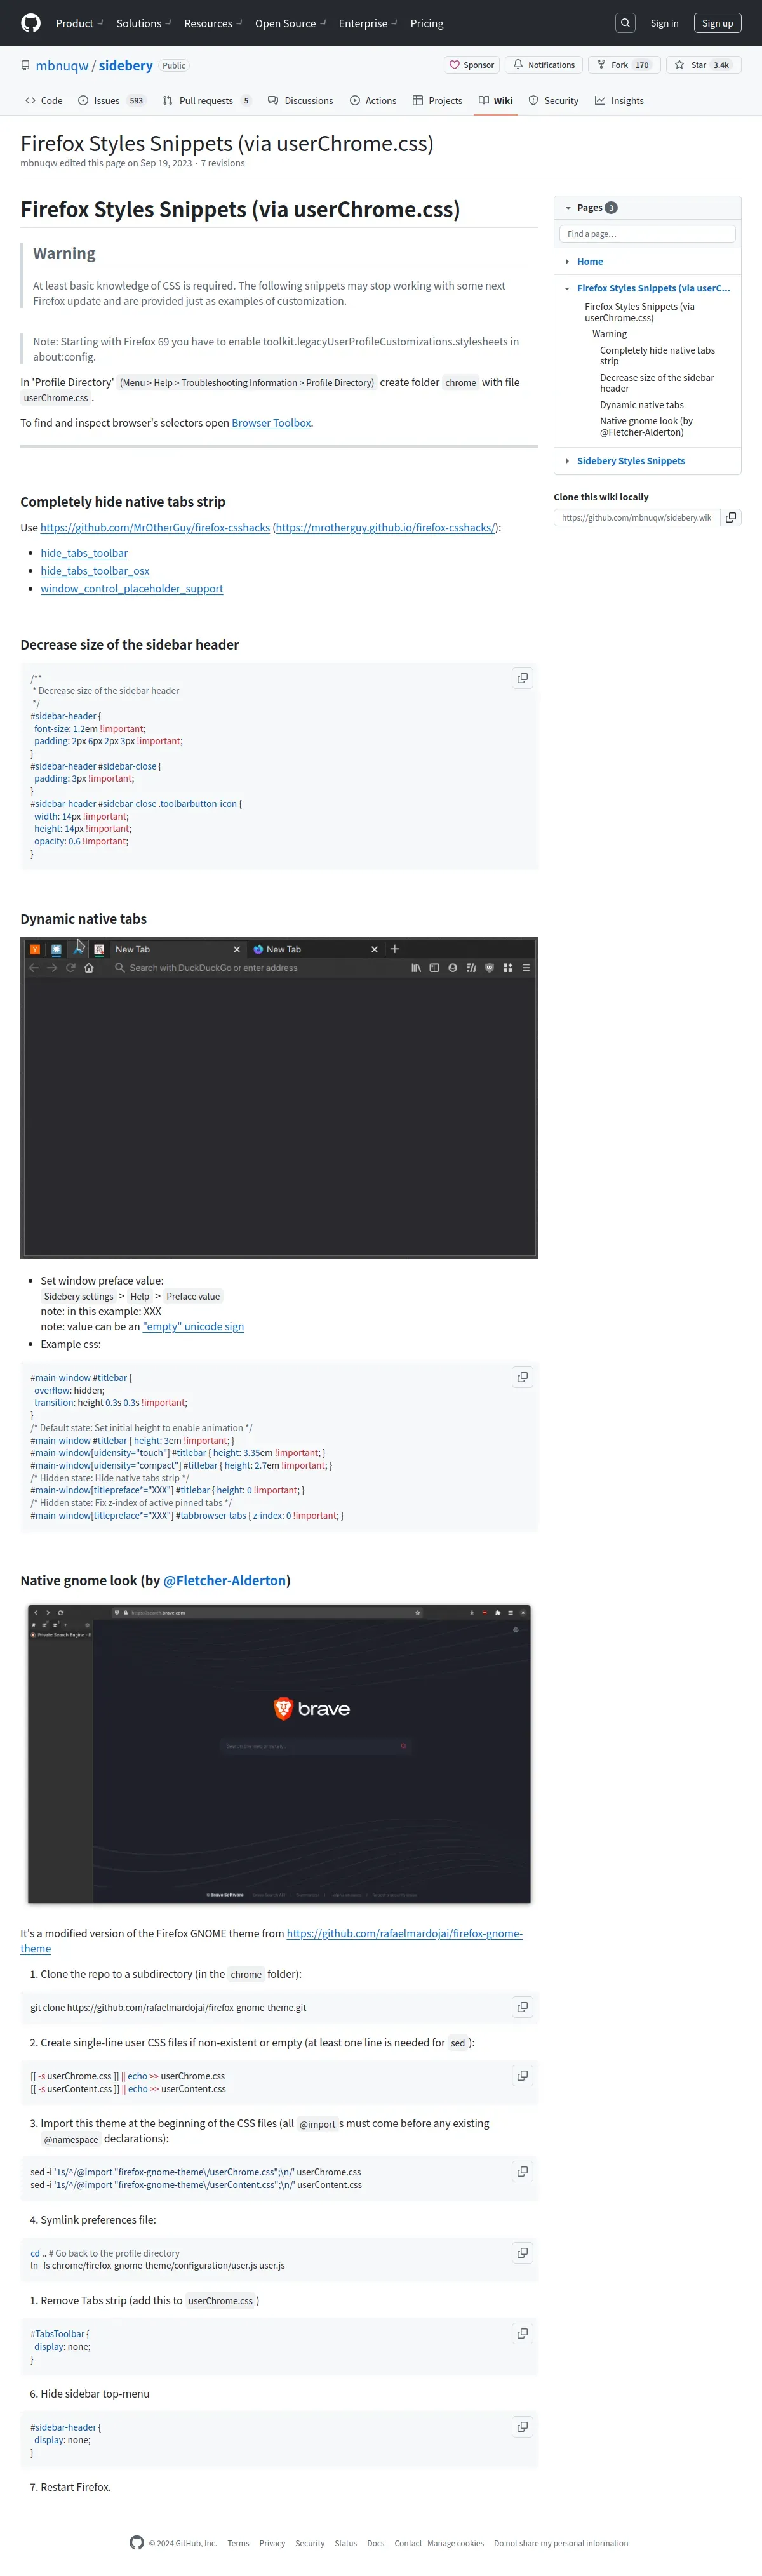Open the Security tab

click(554, 101)
